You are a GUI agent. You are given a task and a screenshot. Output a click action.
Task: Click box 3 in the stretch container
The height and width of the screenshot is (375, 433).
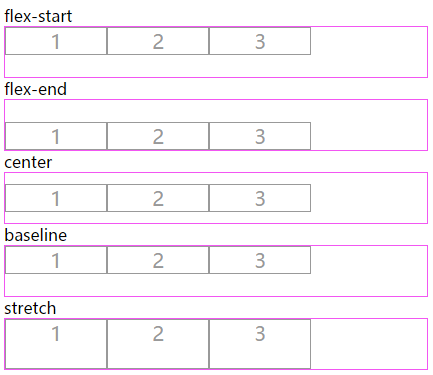coord(260,344)
